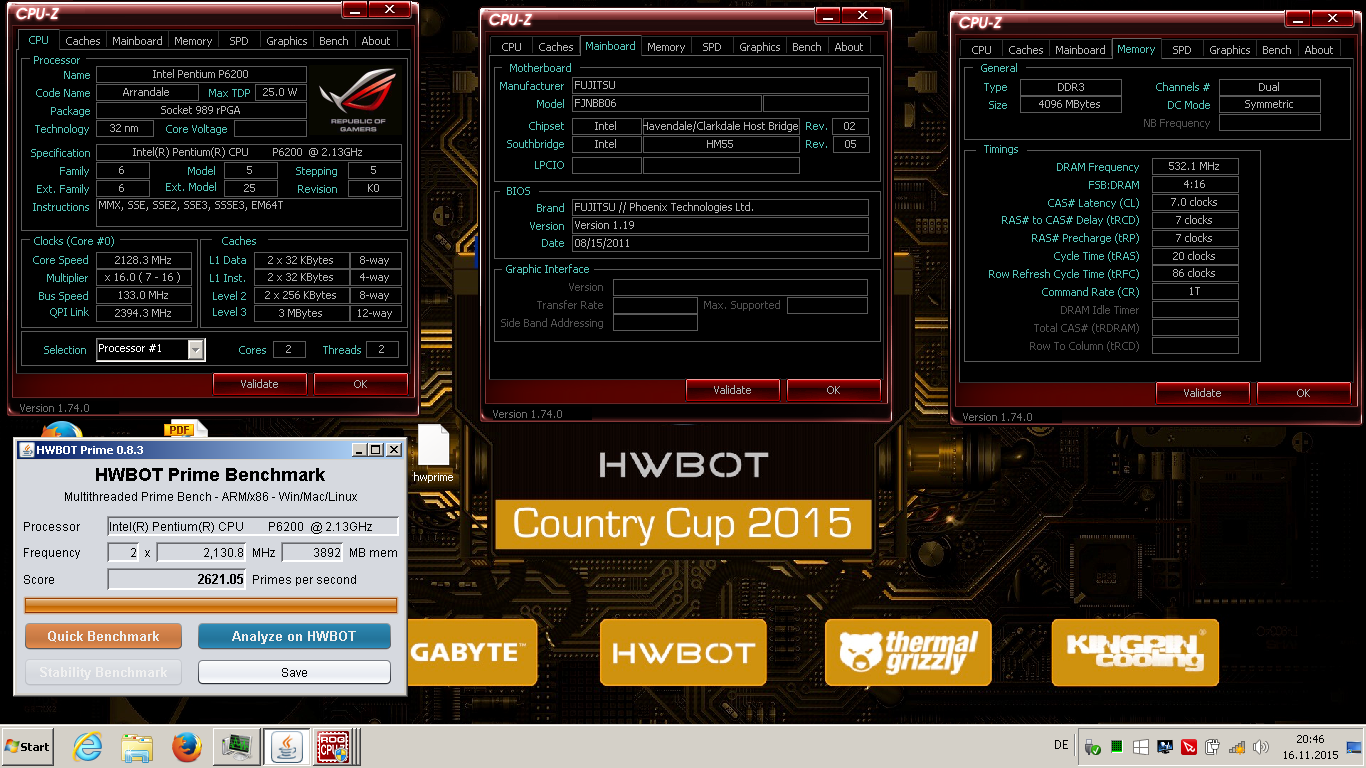
Task: Switch to About tab in the middle CPU-Z window
Action: [849, 47]
